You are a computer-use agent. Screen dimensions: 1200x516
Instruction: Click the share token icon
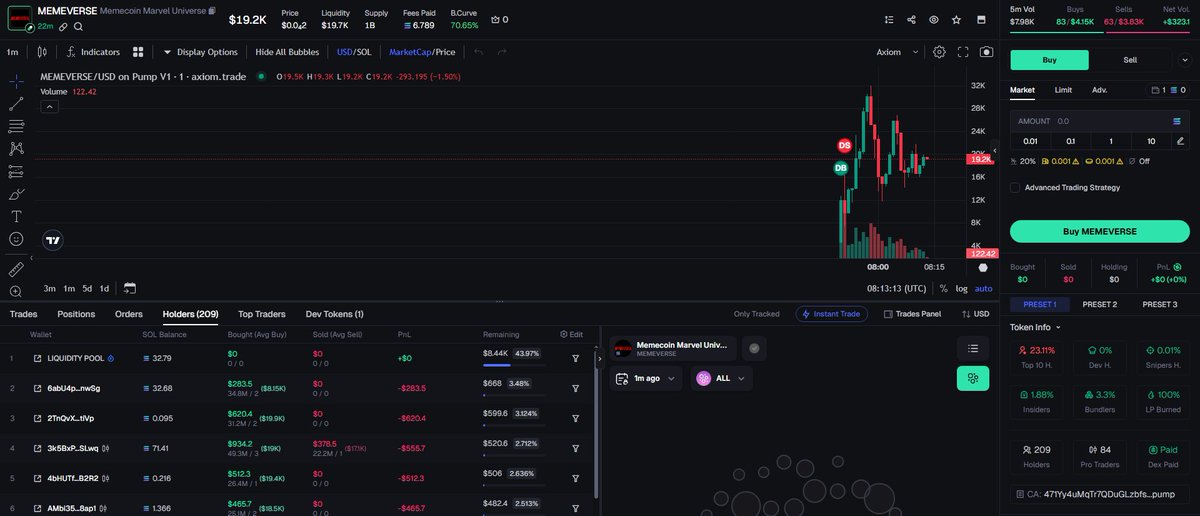[911, 19]
